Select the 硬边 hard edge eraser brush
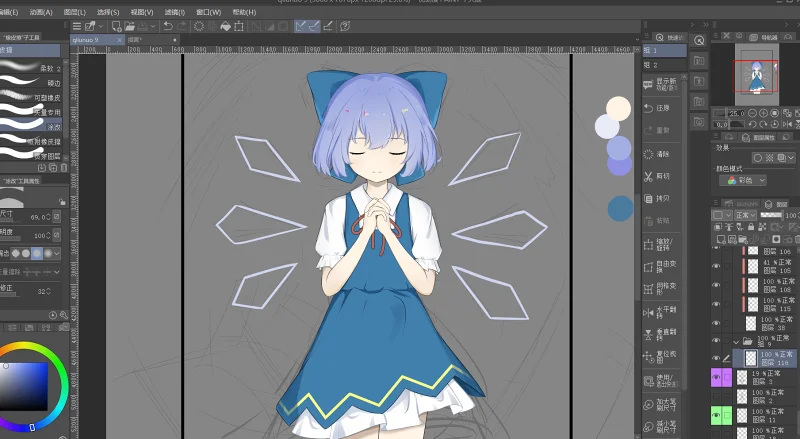The width and height of the screenshot is (800, 439). pyautogui.click(x=31, y=82)
